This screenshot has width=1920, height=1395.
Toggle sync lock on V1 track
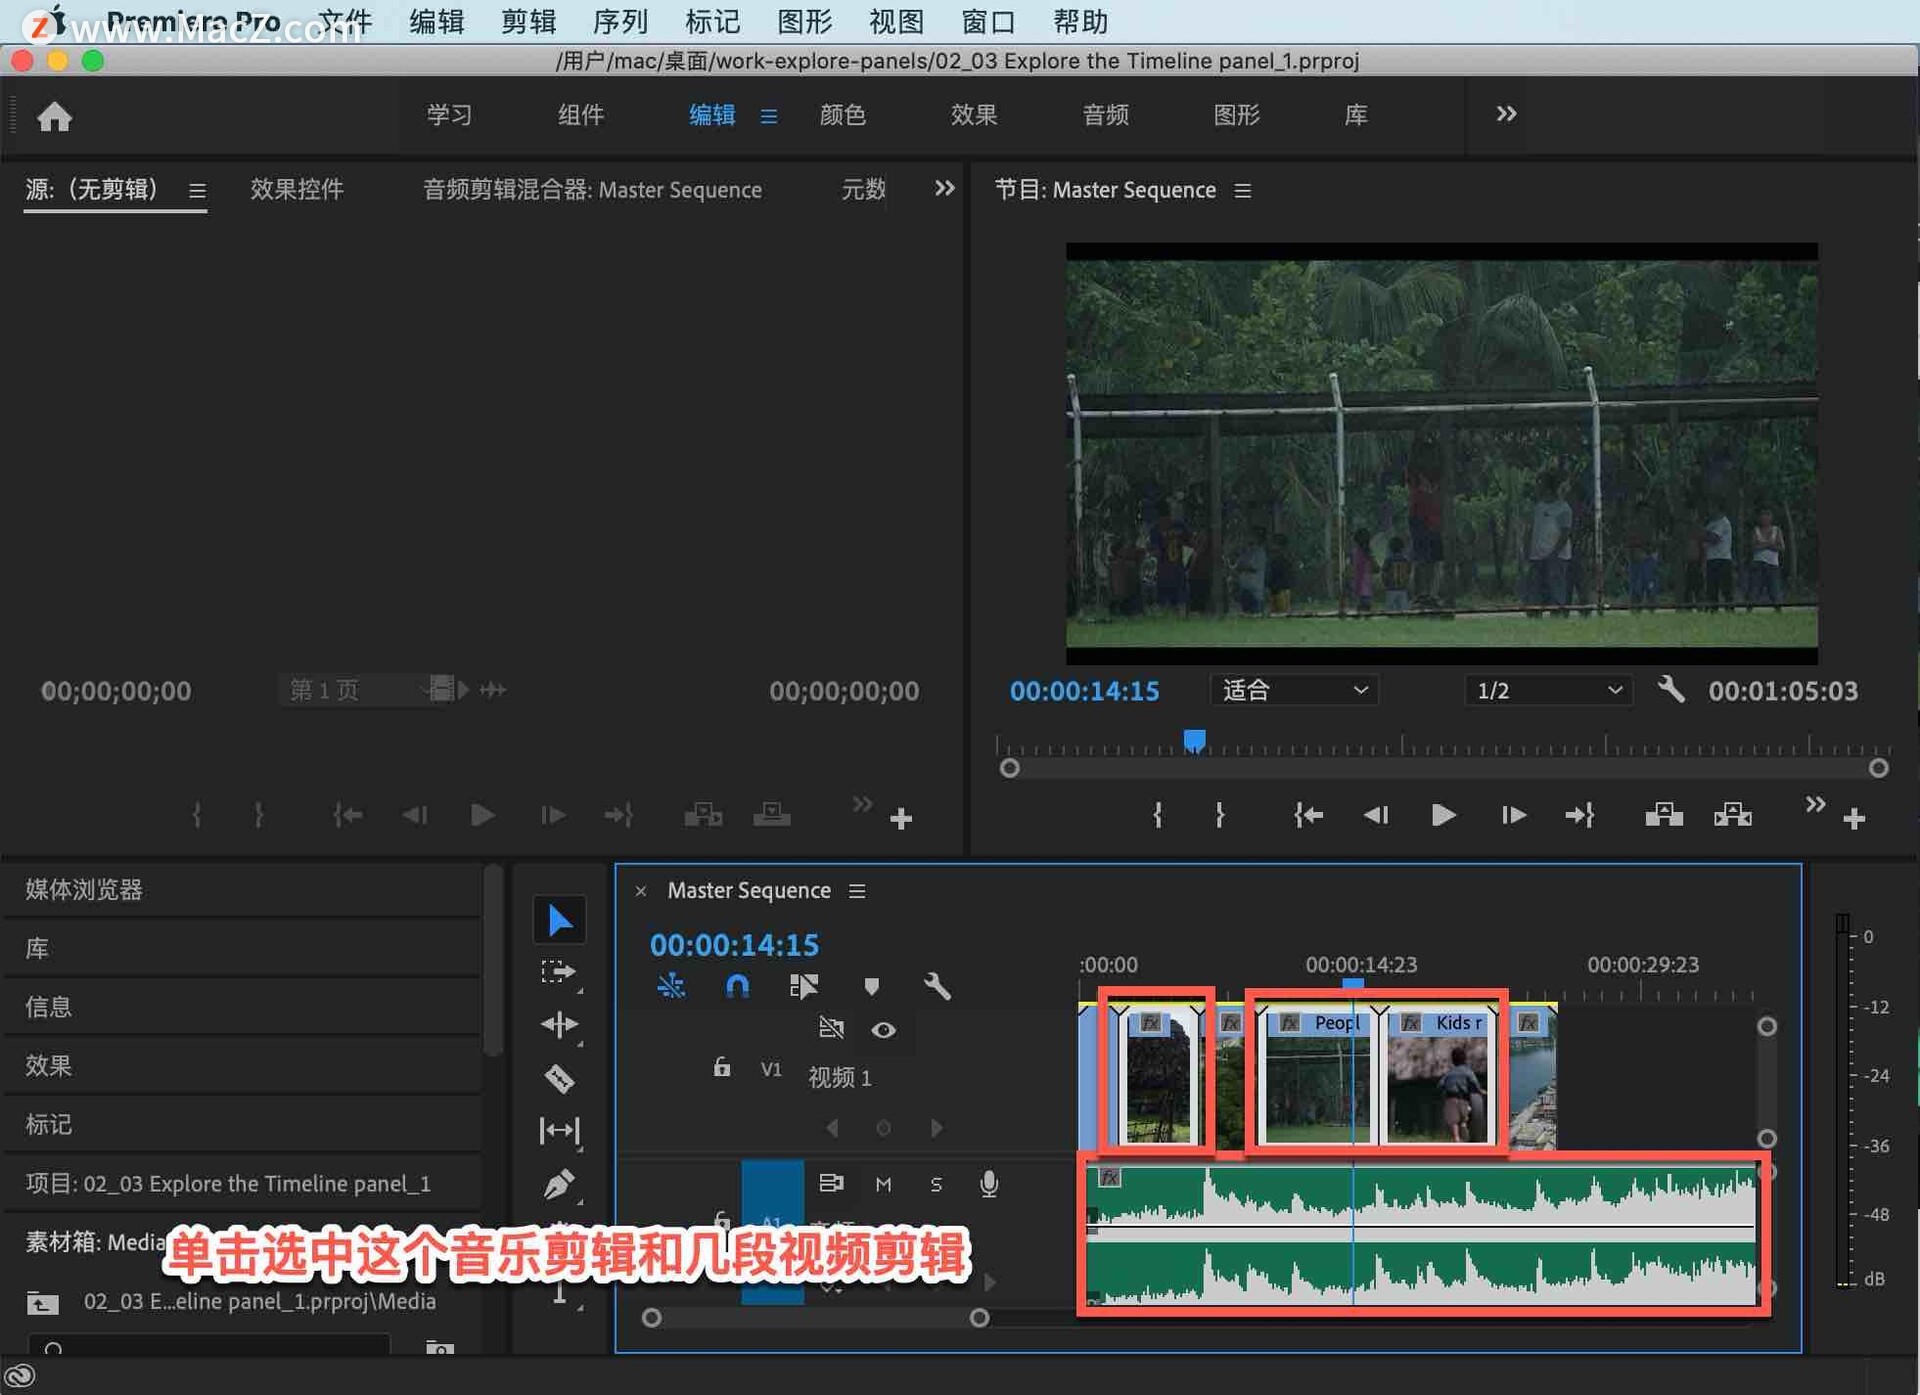coord(831,1028)
